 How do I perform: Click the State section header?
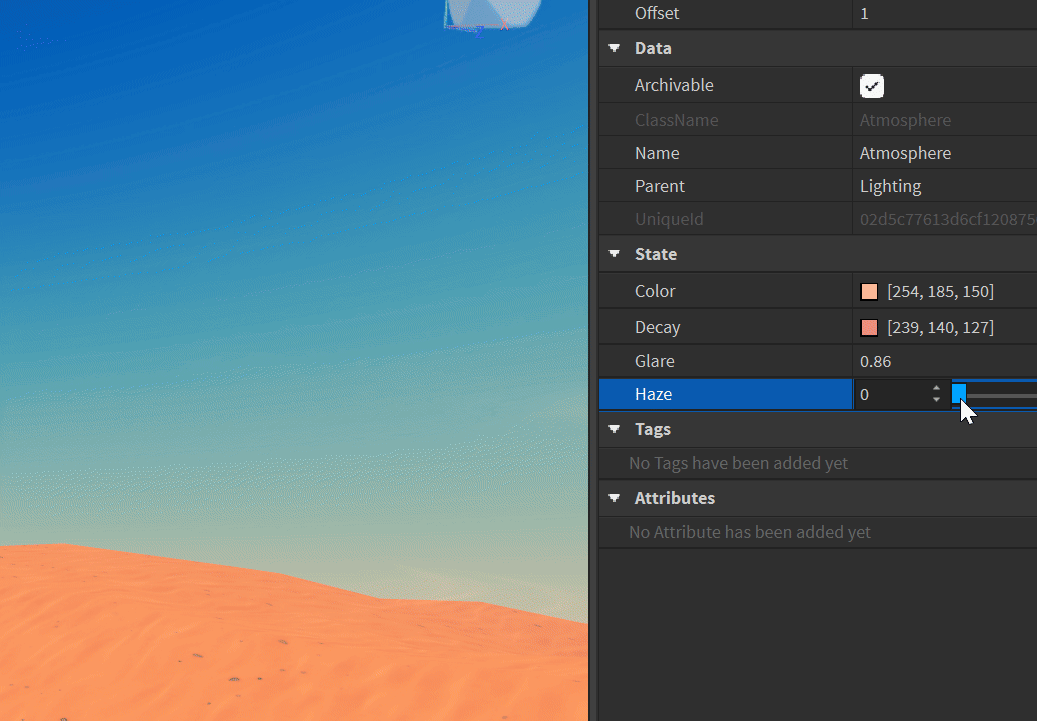817,254
